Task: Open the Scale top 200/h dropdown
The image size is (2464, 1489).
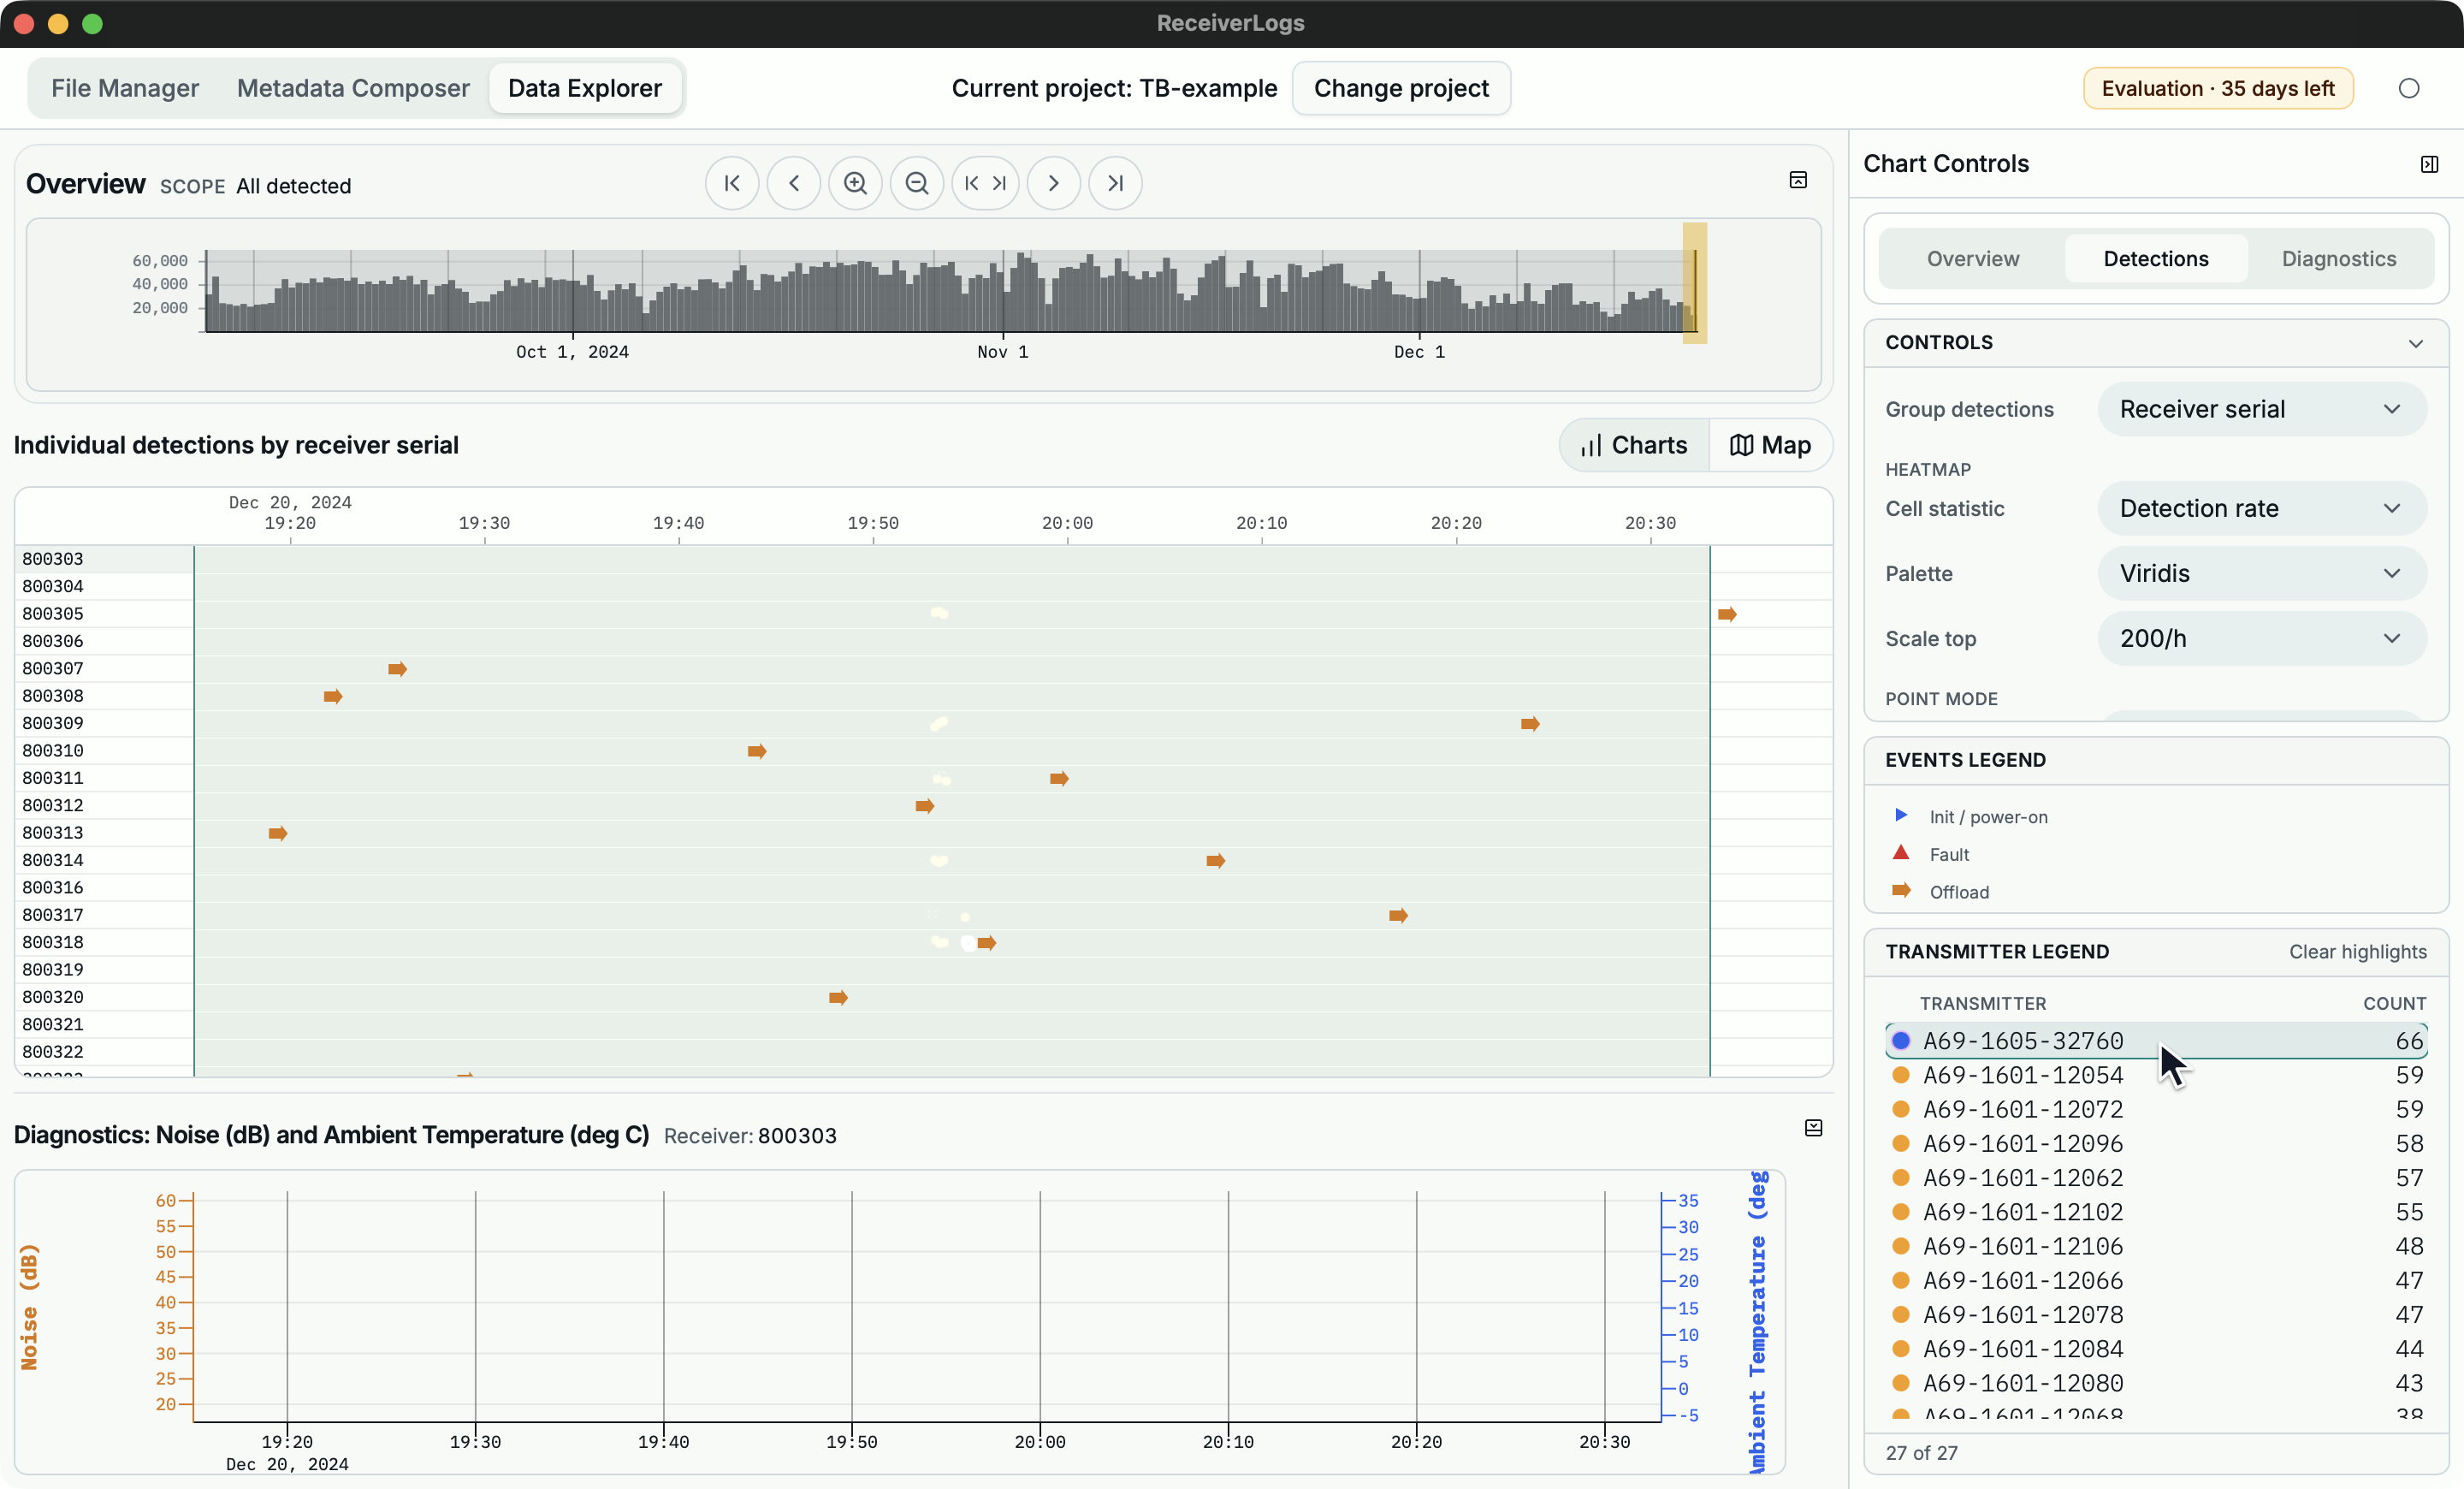Action: point(2262,638)
